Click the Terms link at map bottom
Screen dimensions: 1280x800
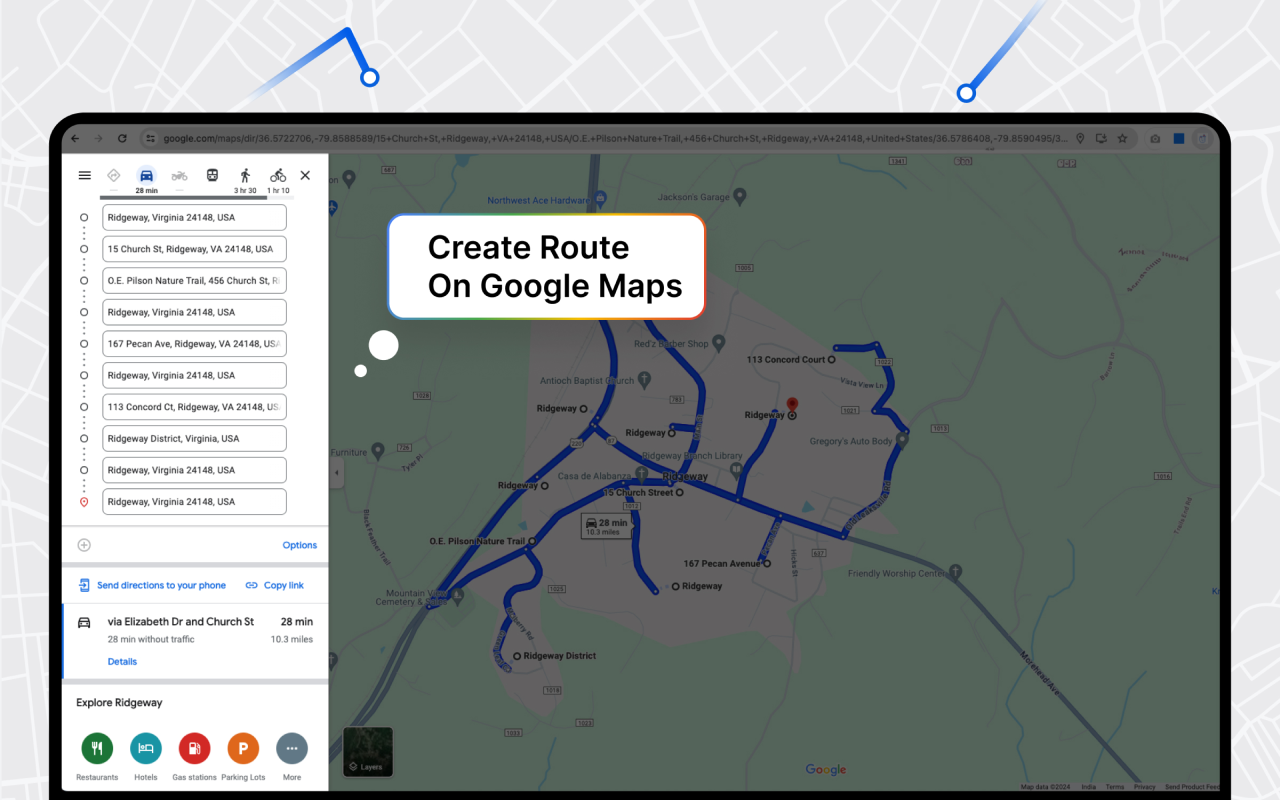pyautogui.click(x=1114, y=787)
